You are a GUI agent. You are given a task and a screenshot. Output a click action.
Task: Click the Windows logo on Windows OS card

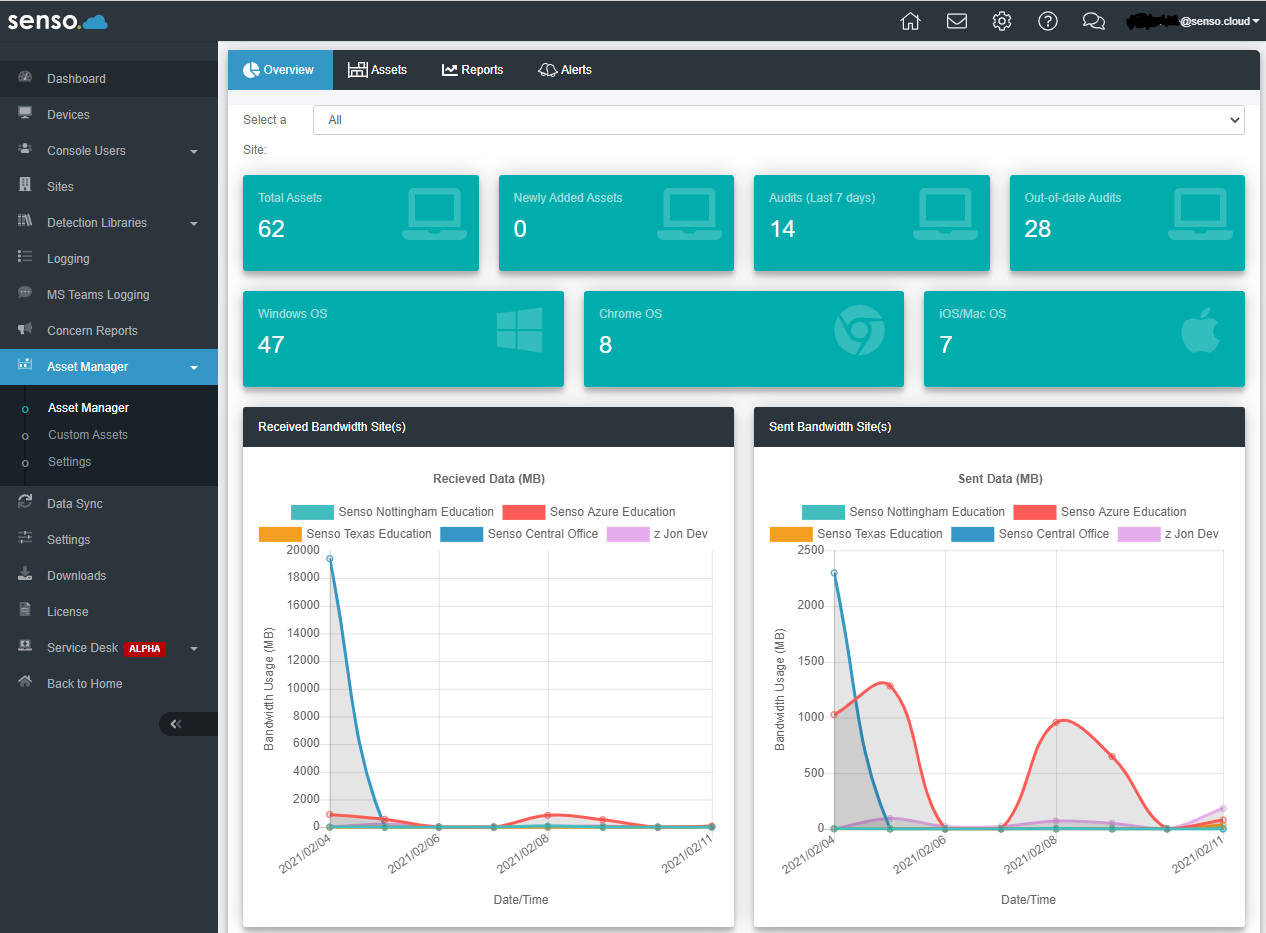pos(520,330)
